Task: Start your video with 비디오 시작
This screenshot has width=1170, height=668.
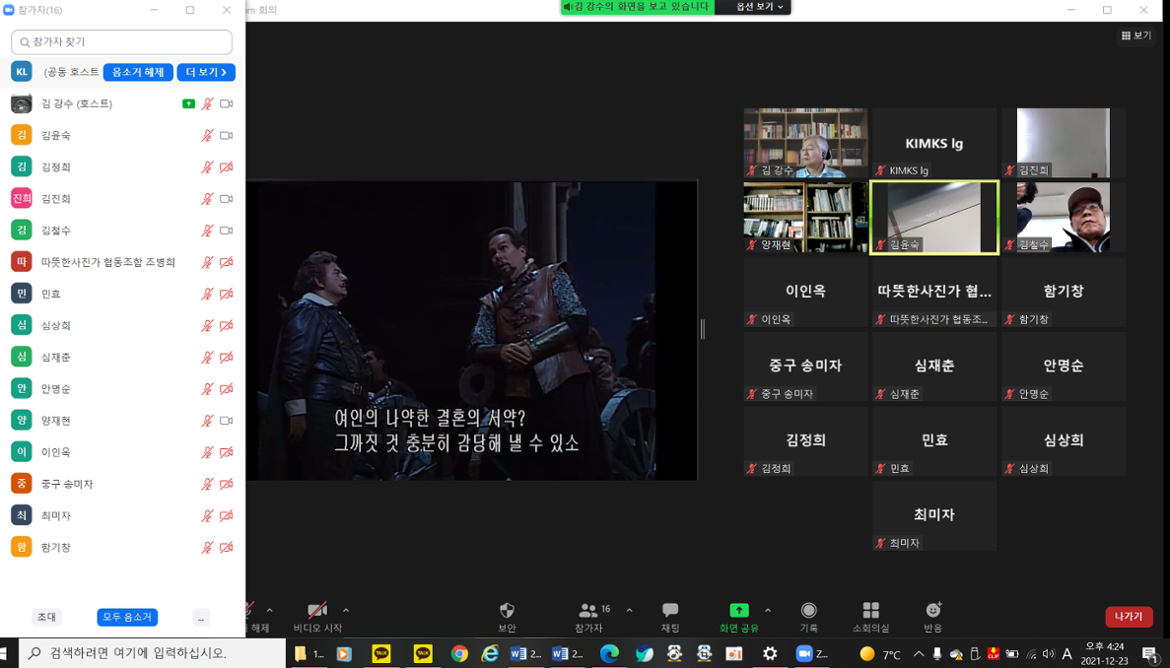Action: [316, 615]
